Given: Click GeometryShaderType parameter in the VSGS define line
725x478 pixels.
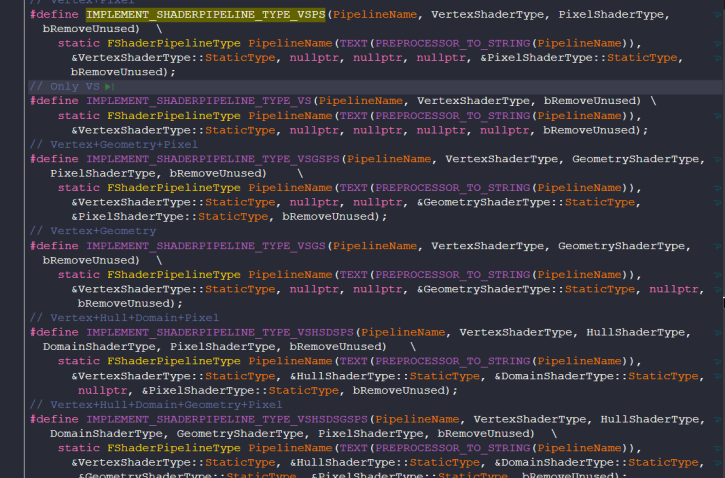Looking at the screenshot, I should (621, 246).
